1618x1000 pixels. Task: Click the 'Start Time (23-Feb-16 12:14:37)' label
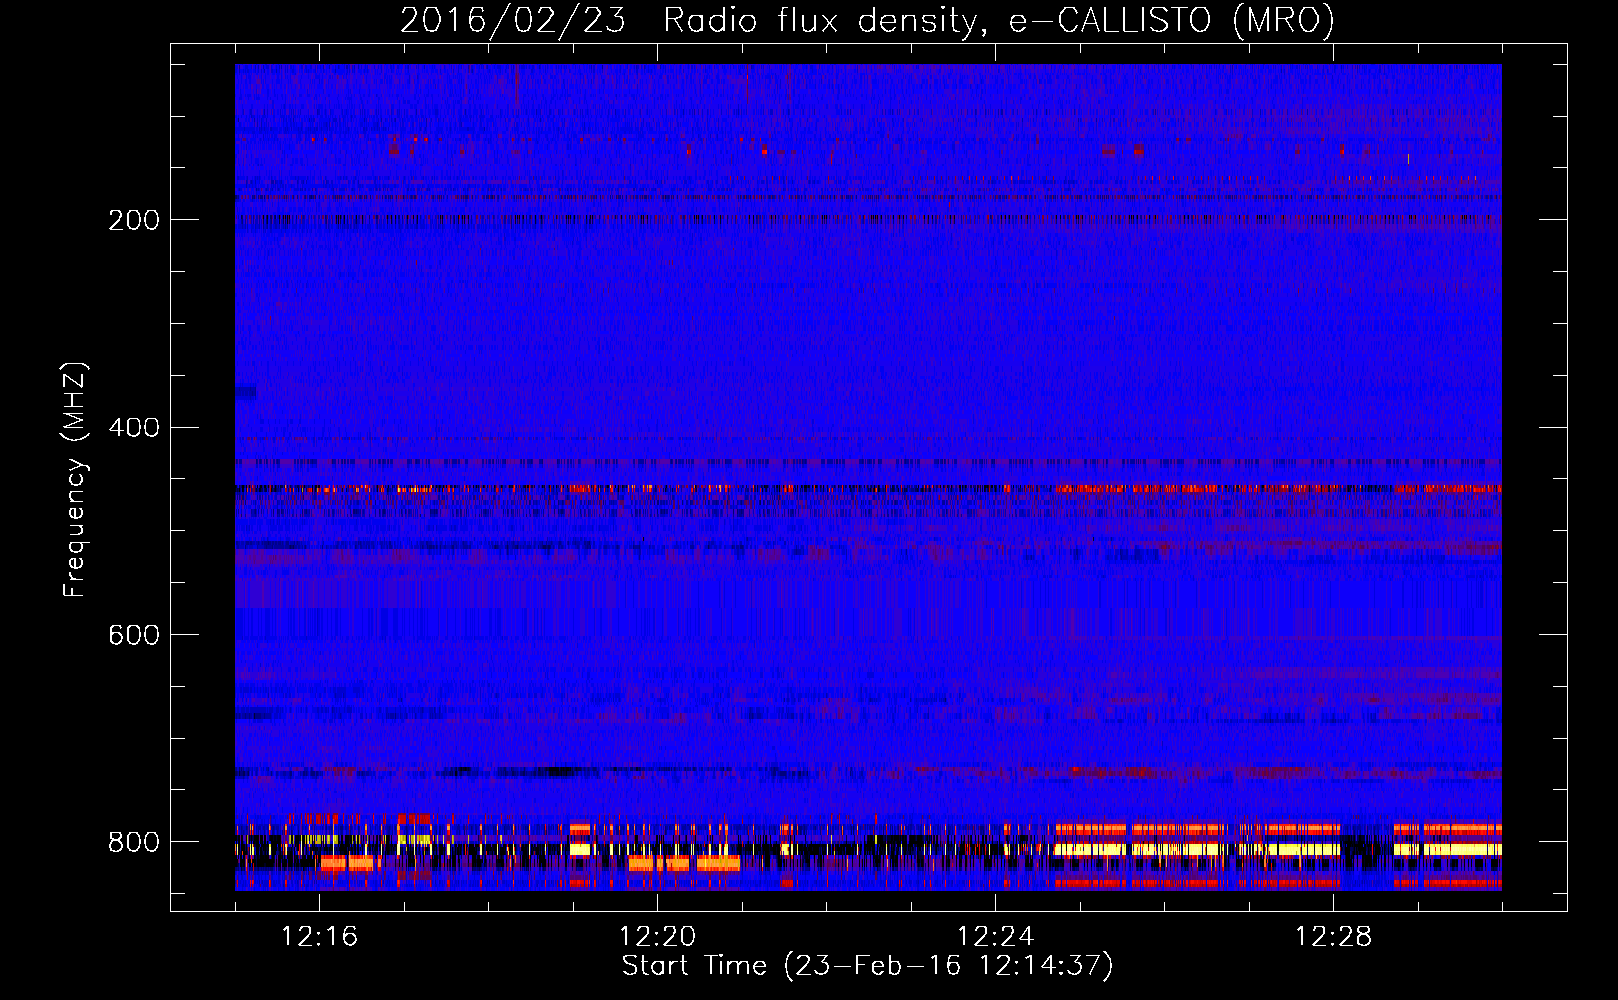point(867,966)
